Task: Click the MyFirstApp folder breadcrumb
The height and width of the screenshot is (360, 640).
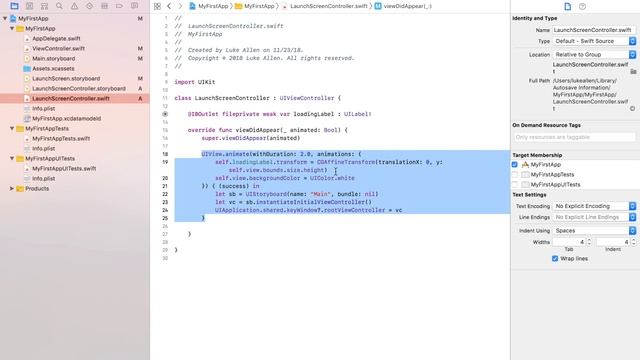Action: pos(254,6)
